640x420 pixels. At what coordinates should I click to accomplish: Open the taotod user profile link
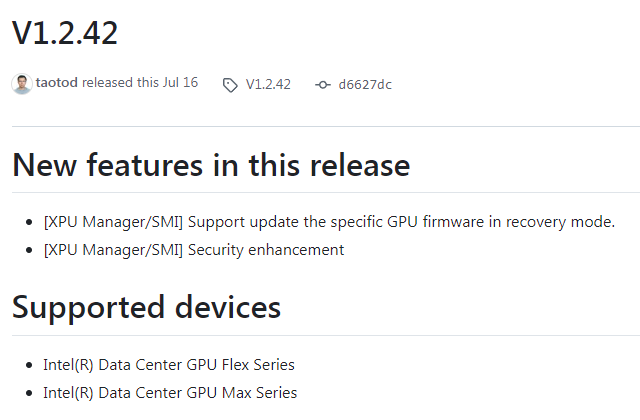[57, 83]
